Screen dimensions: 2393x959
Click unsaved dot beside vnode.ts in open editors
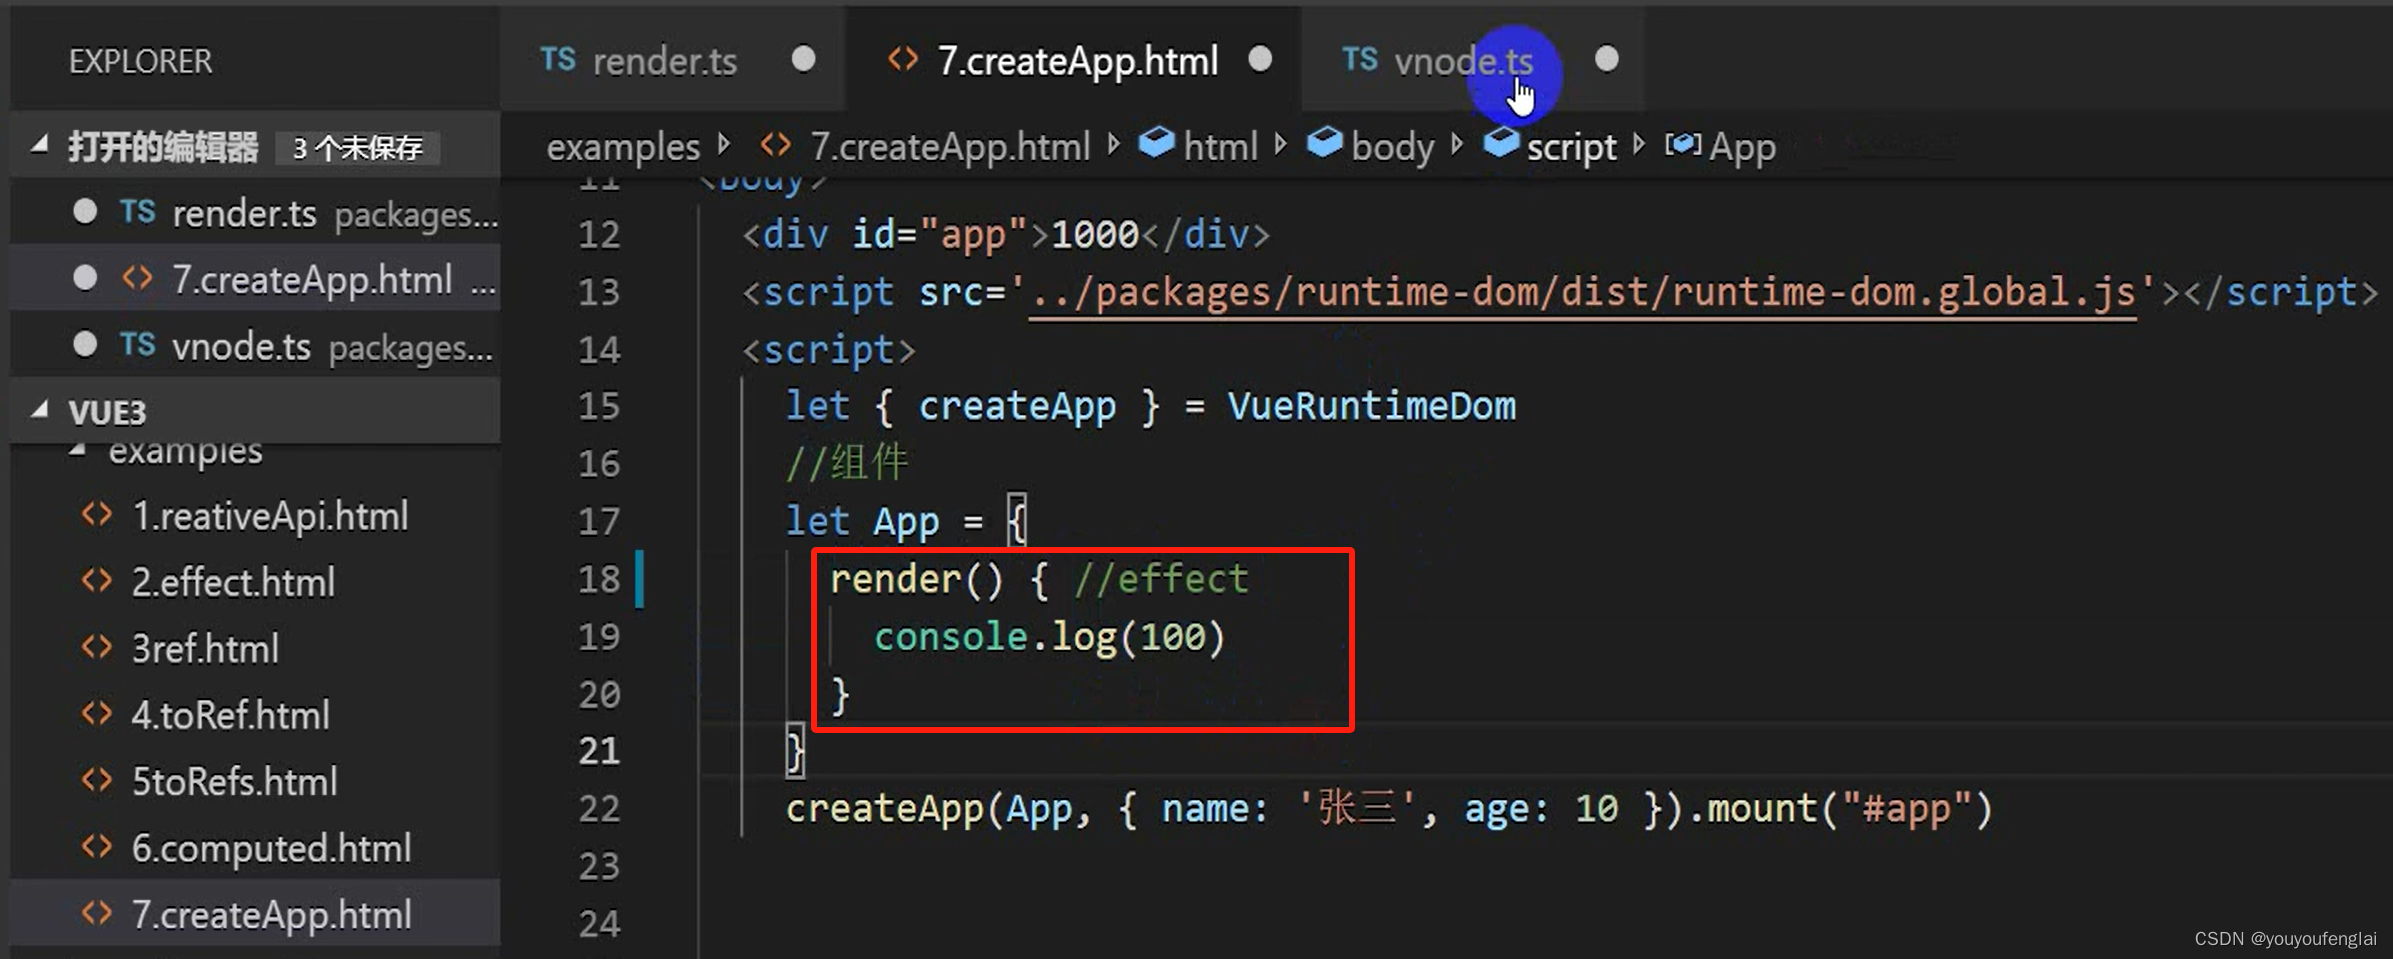click(85, 345)
